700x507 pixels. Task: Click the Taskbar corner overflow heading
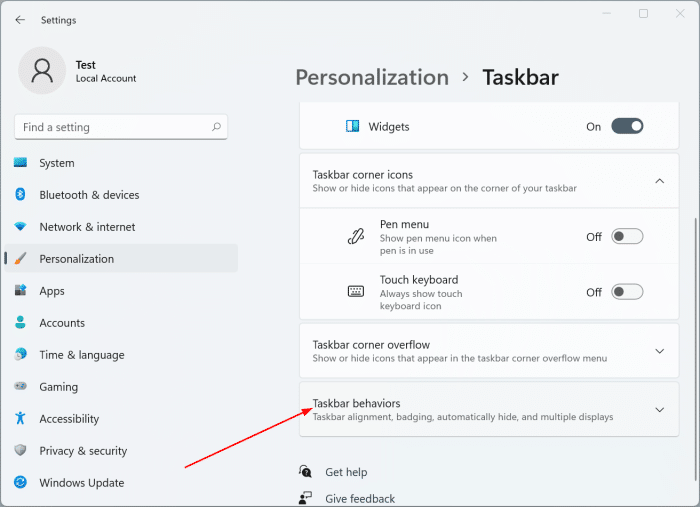coord(371,345)
